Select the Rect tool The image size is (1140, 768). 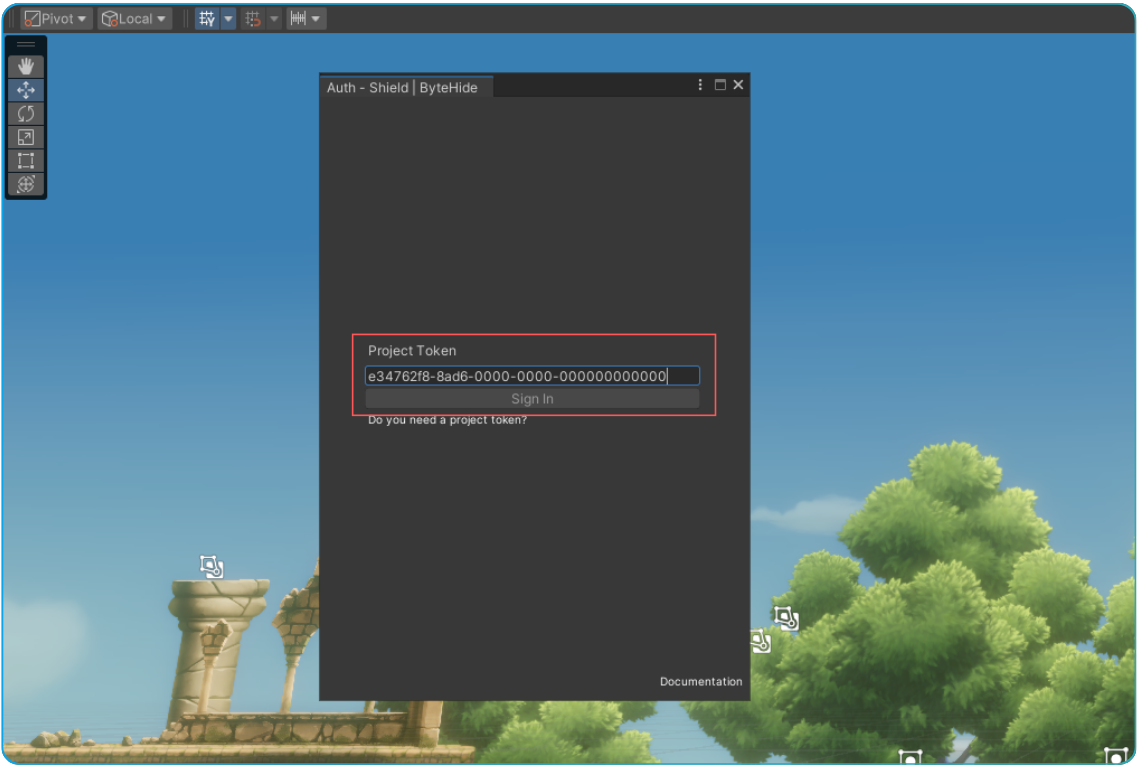[26, 161]
